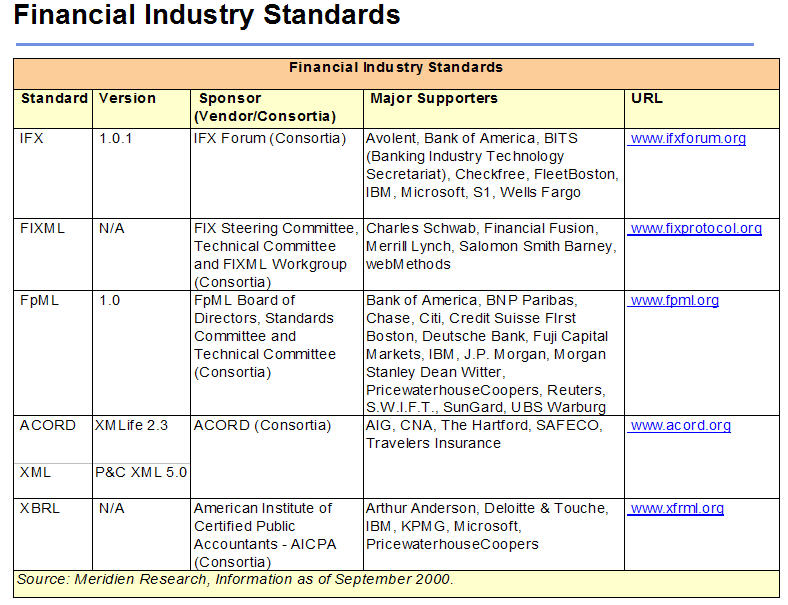The width and height of the screenshot is (788, 605).
Task: Follow the www.acord.org link
Action: pyautogui.click(x=680, y=426)
